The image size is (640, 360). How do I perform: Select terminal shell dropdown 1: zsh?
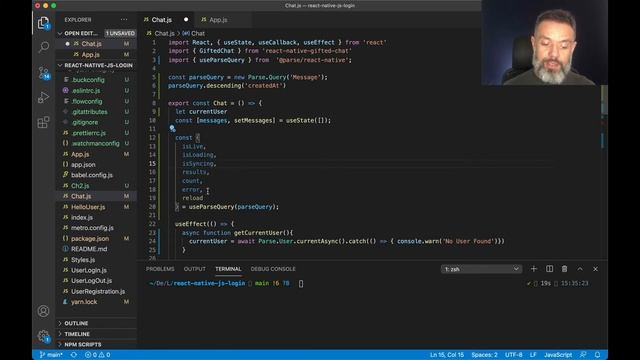481,269
